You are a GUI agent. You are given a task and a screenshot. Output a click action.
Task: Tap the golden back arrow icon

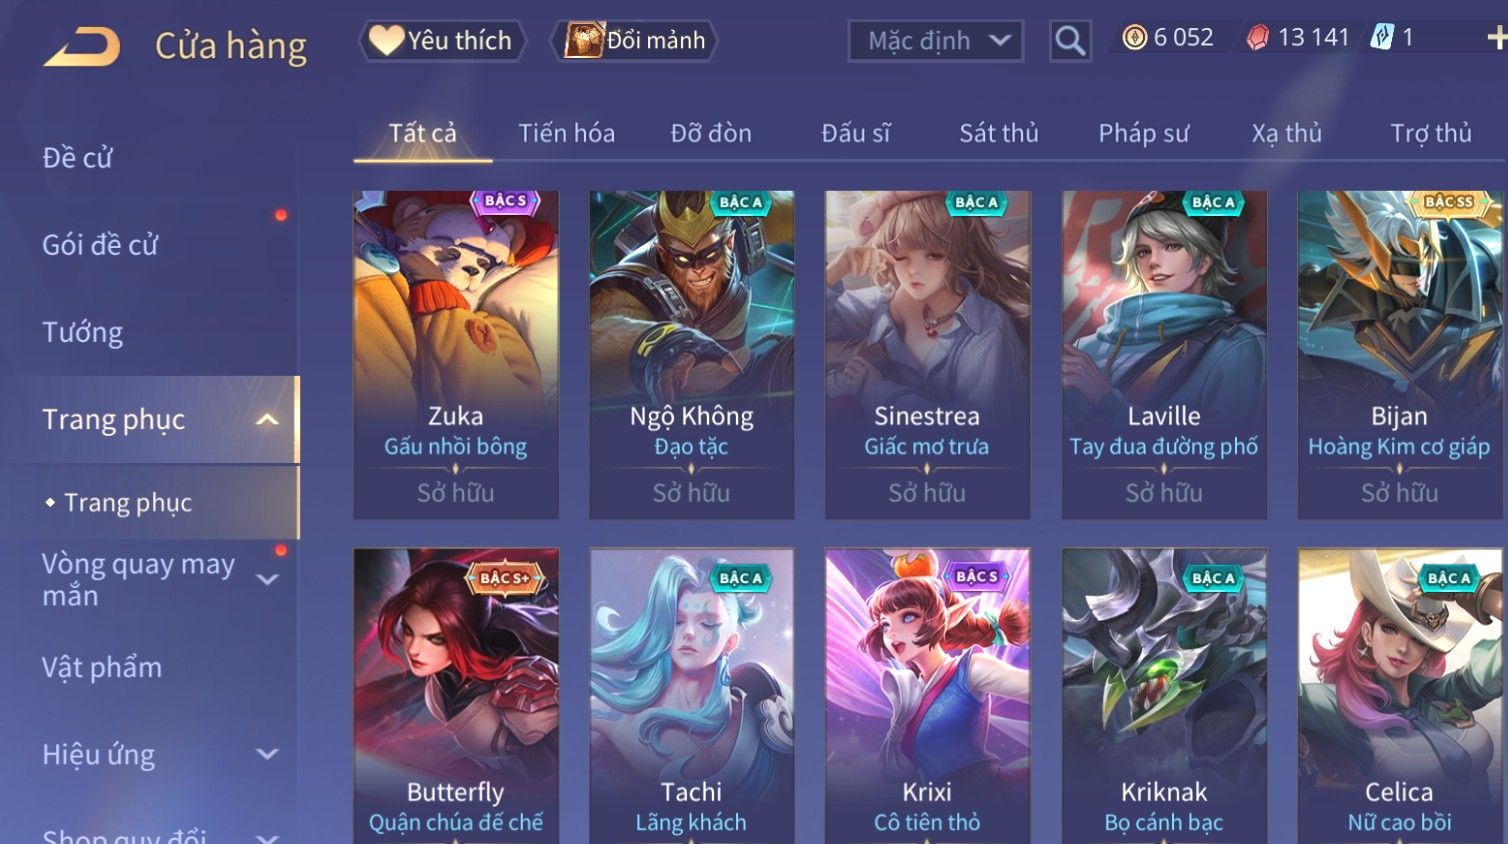click(x=82, y=47)
